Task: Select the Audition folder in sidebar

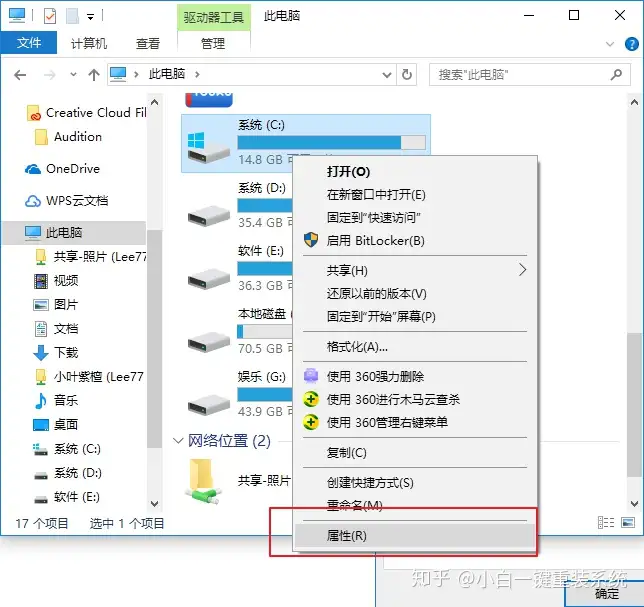Action: tap(69, 137)
